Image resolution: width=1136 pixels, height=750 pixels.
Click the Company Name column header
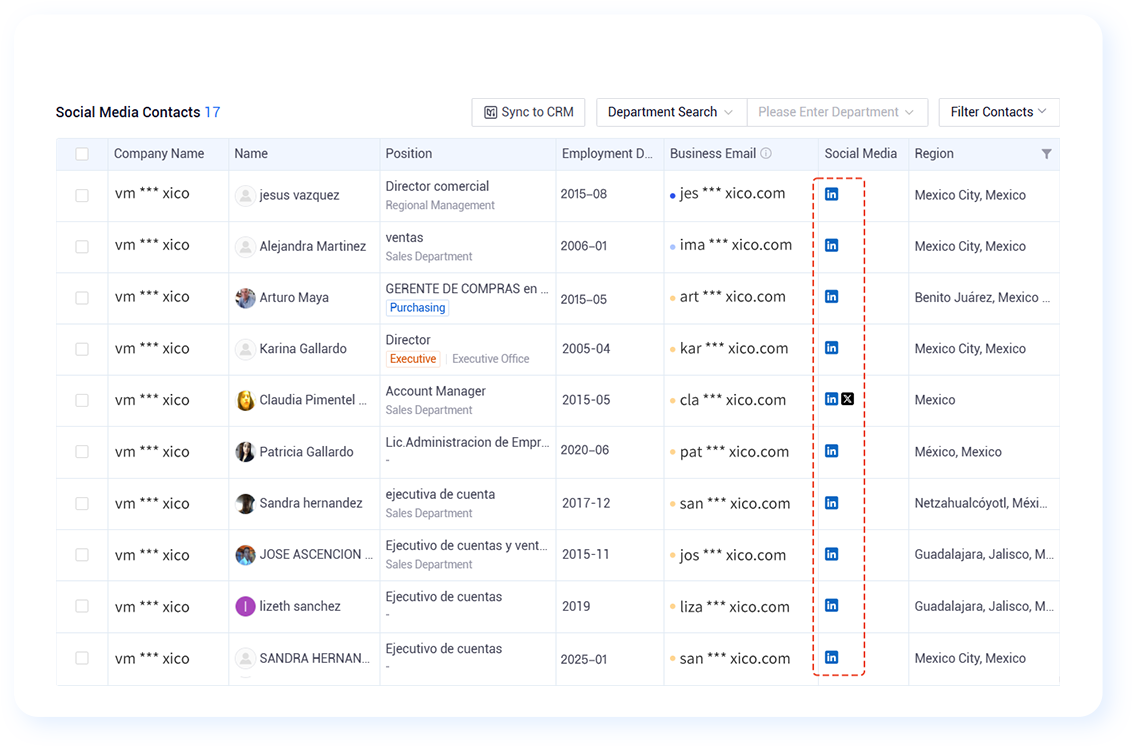159,154
